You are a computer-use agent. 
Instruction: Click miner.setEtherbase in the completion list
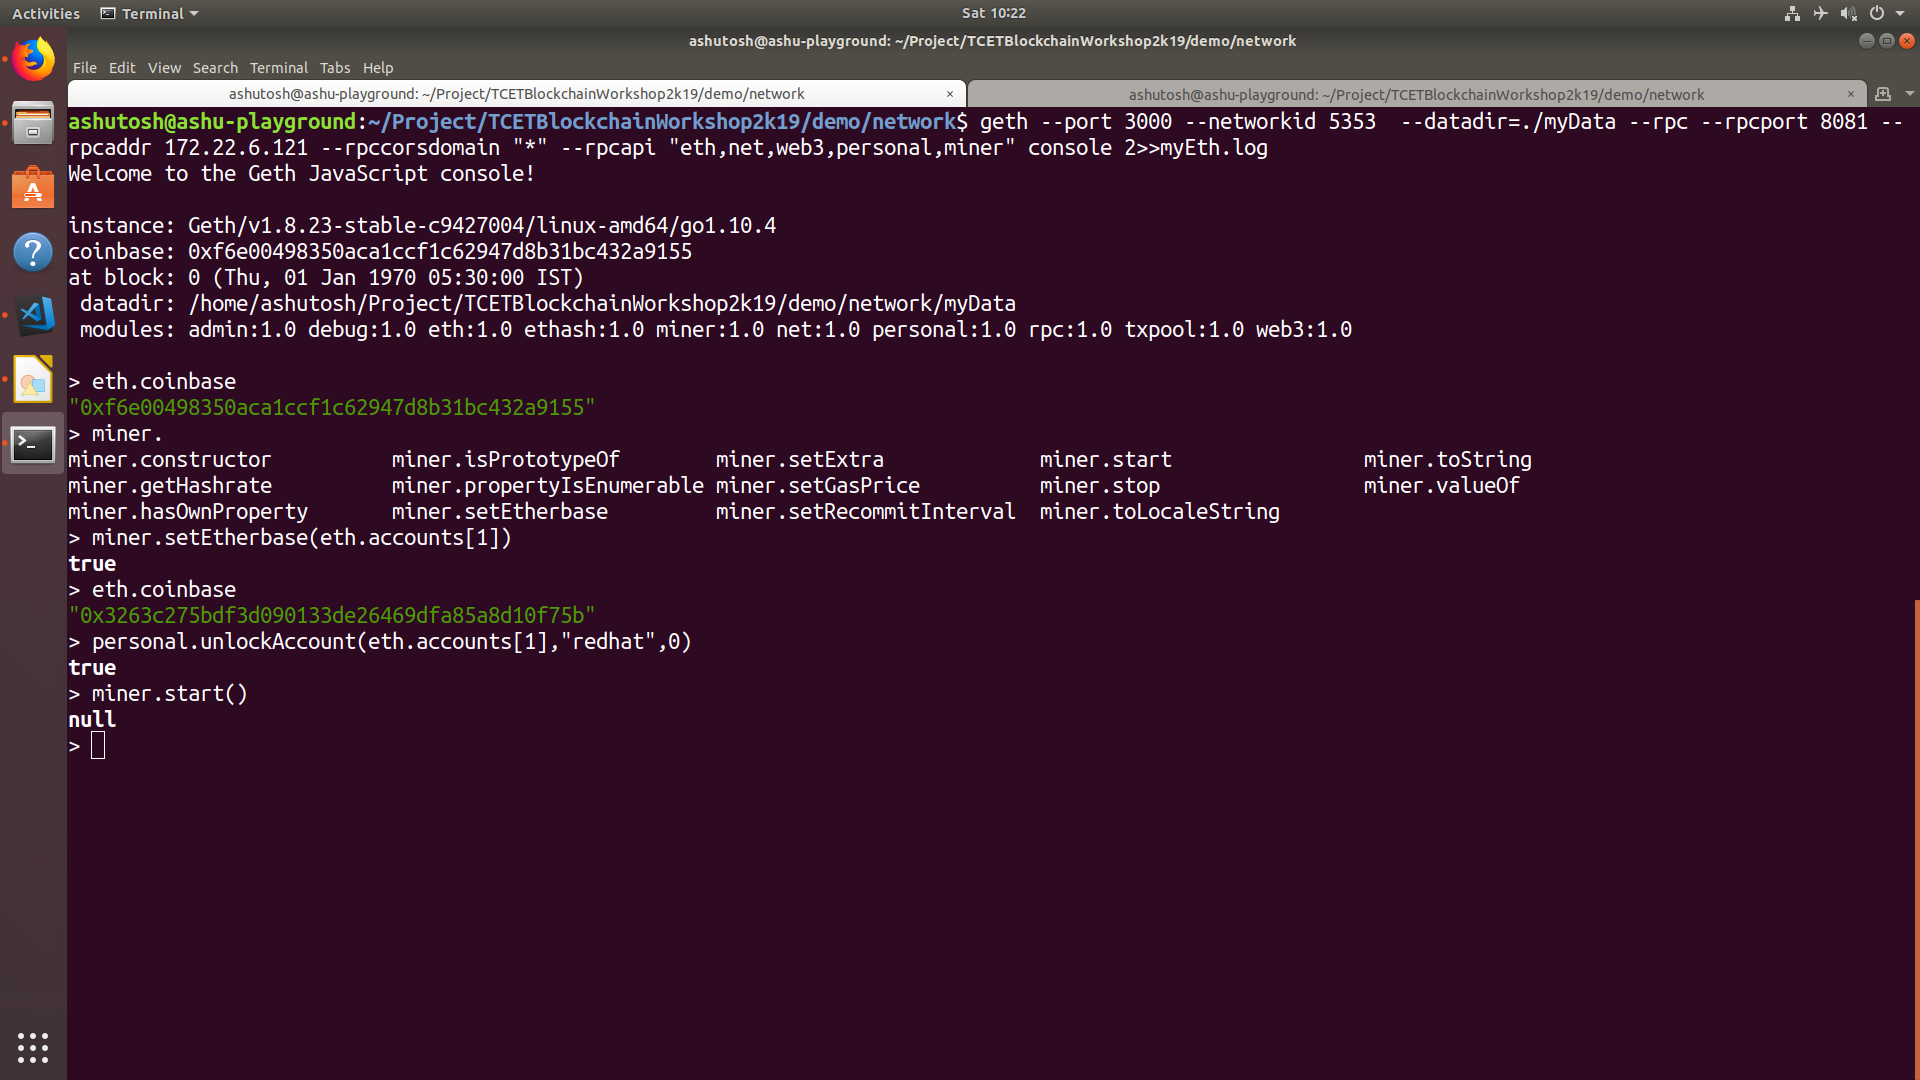click(x=500, y=512)
